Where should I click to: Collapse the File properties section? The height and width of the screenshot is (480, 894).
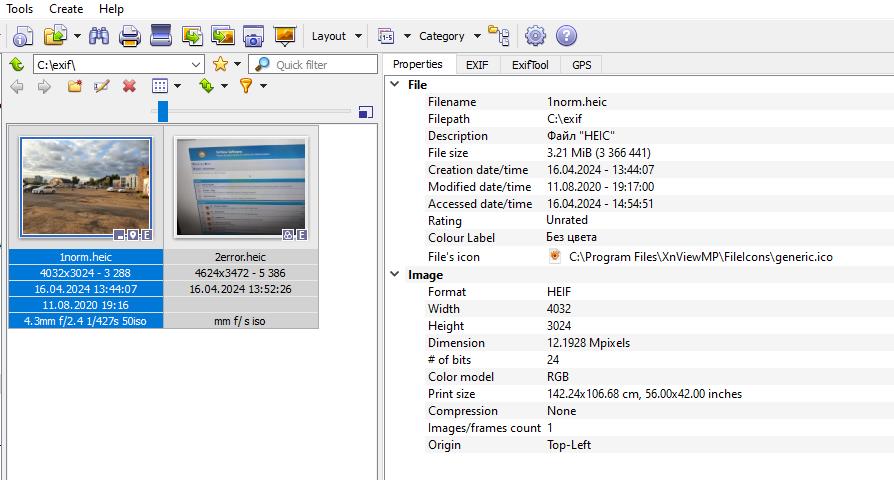393,85
